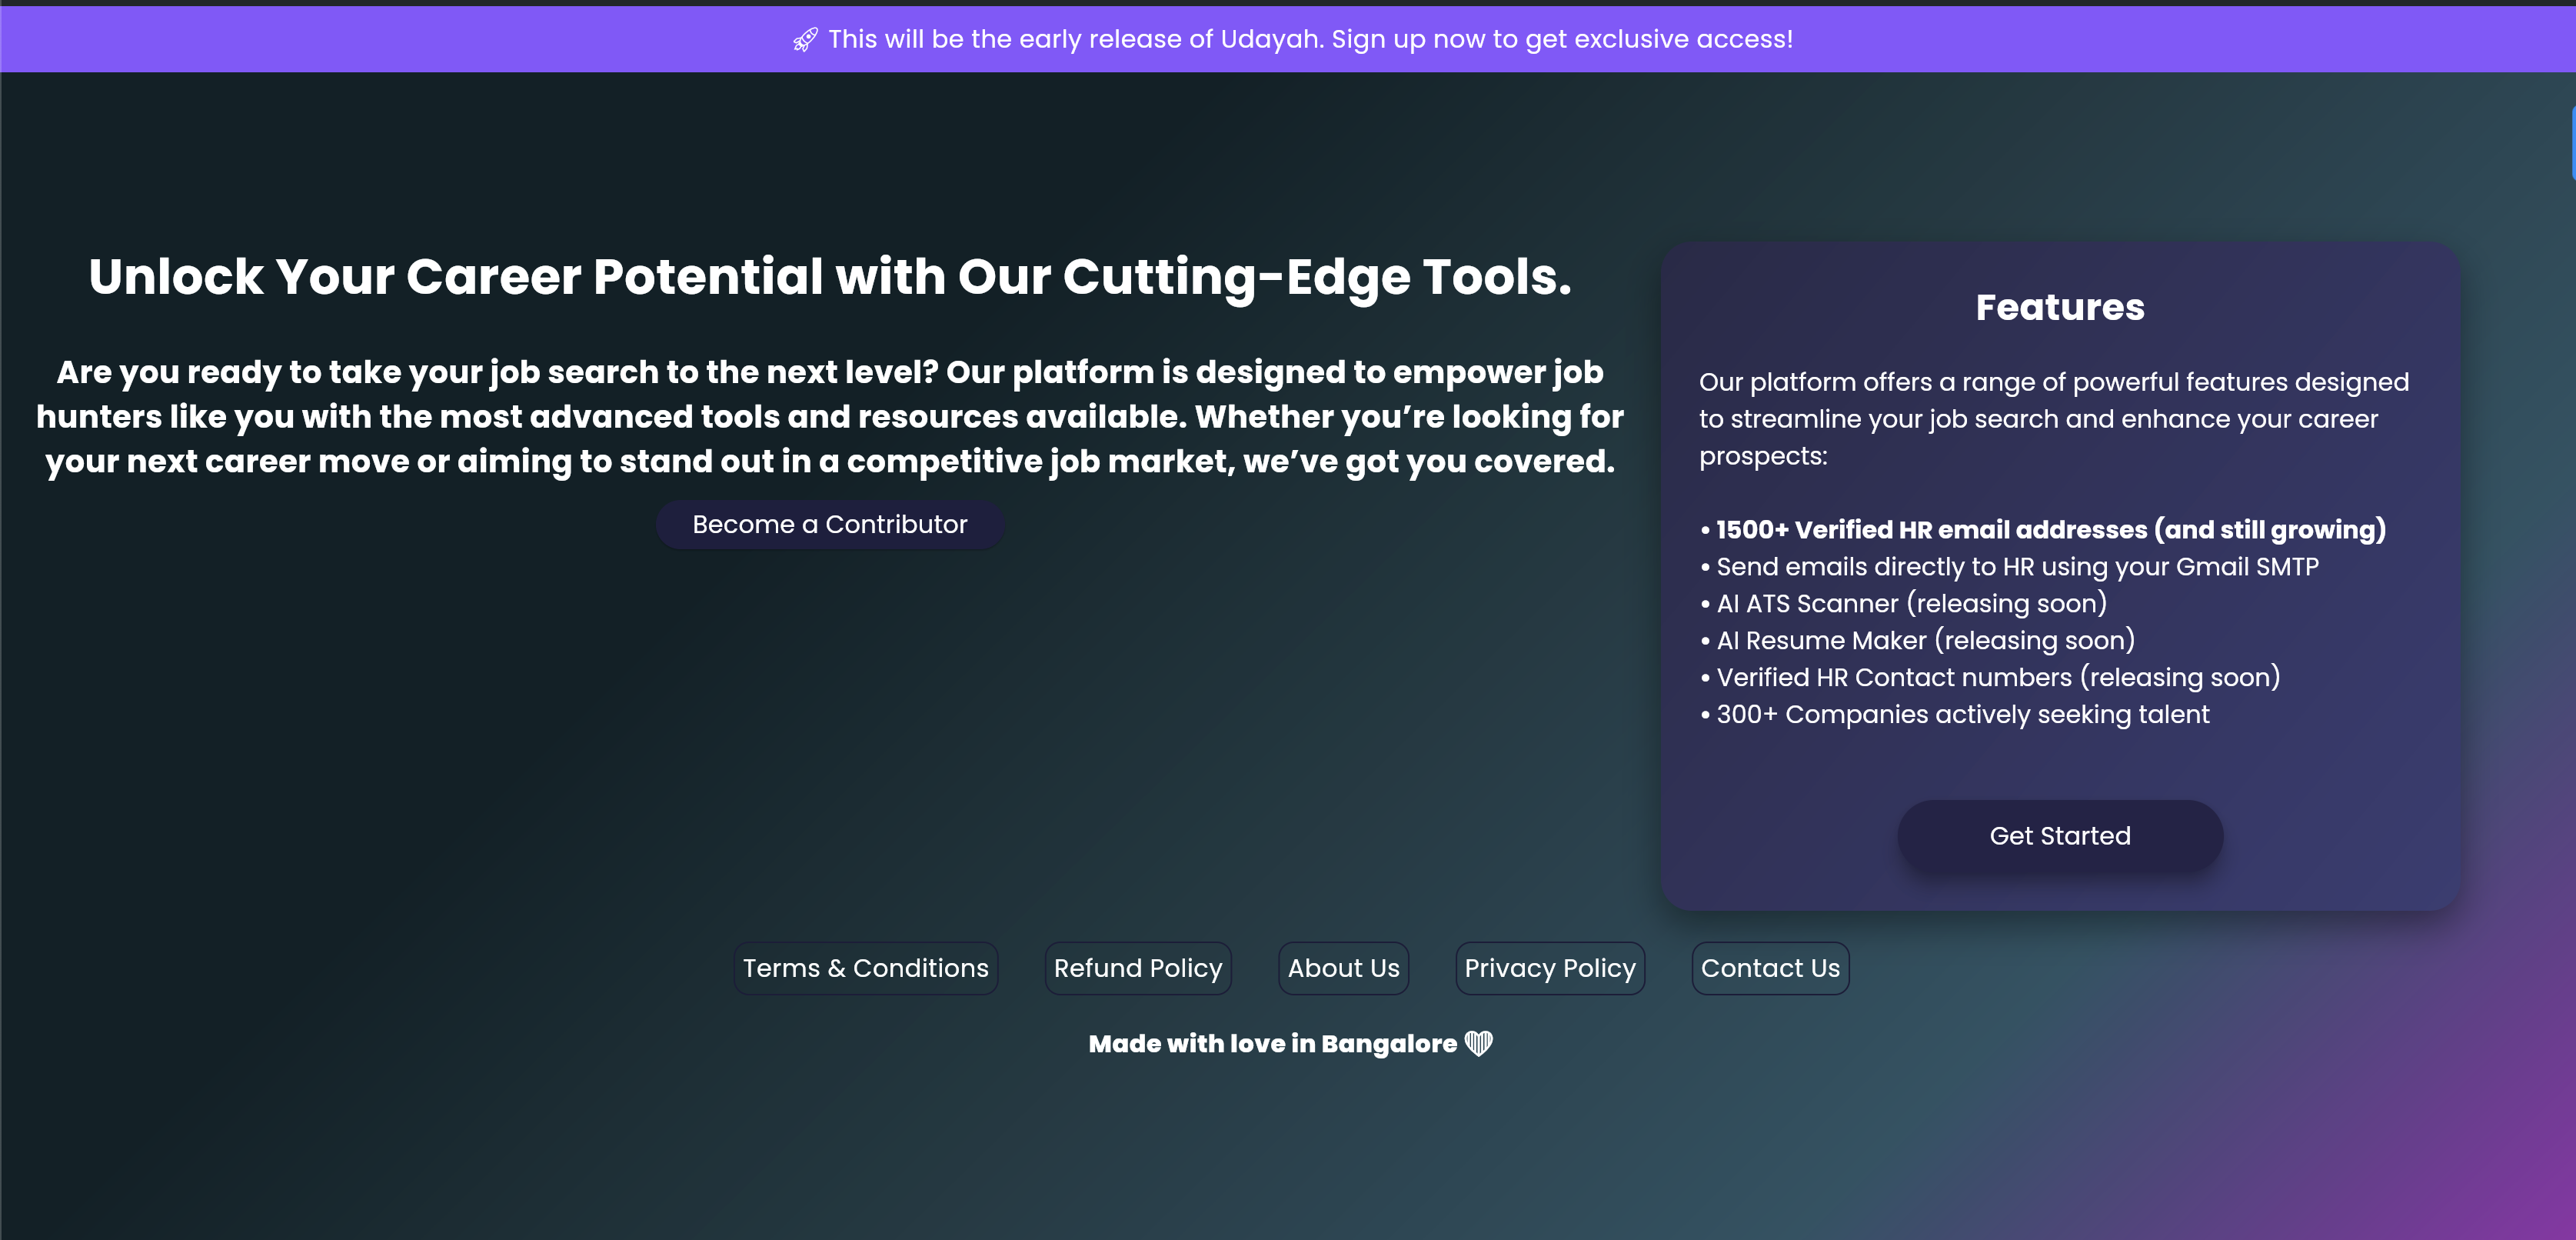Click the rocket icon in the banner
This screenshot has width=2576, height=1240.
(x=805, y=40)
